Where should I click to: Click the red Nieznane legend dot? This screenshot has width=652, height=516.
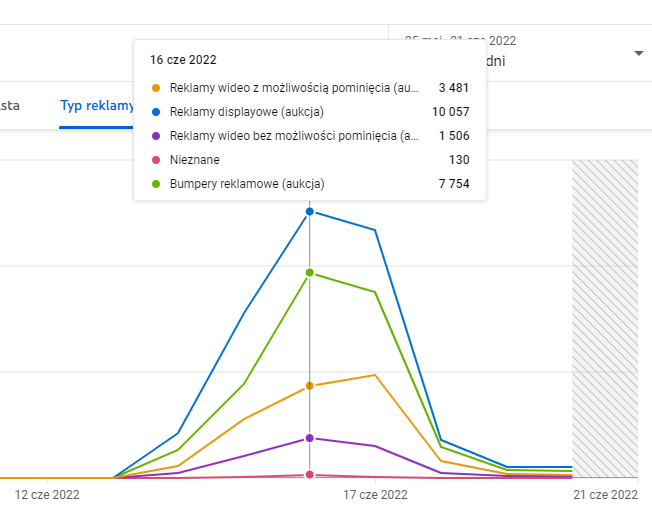[156, 159]
